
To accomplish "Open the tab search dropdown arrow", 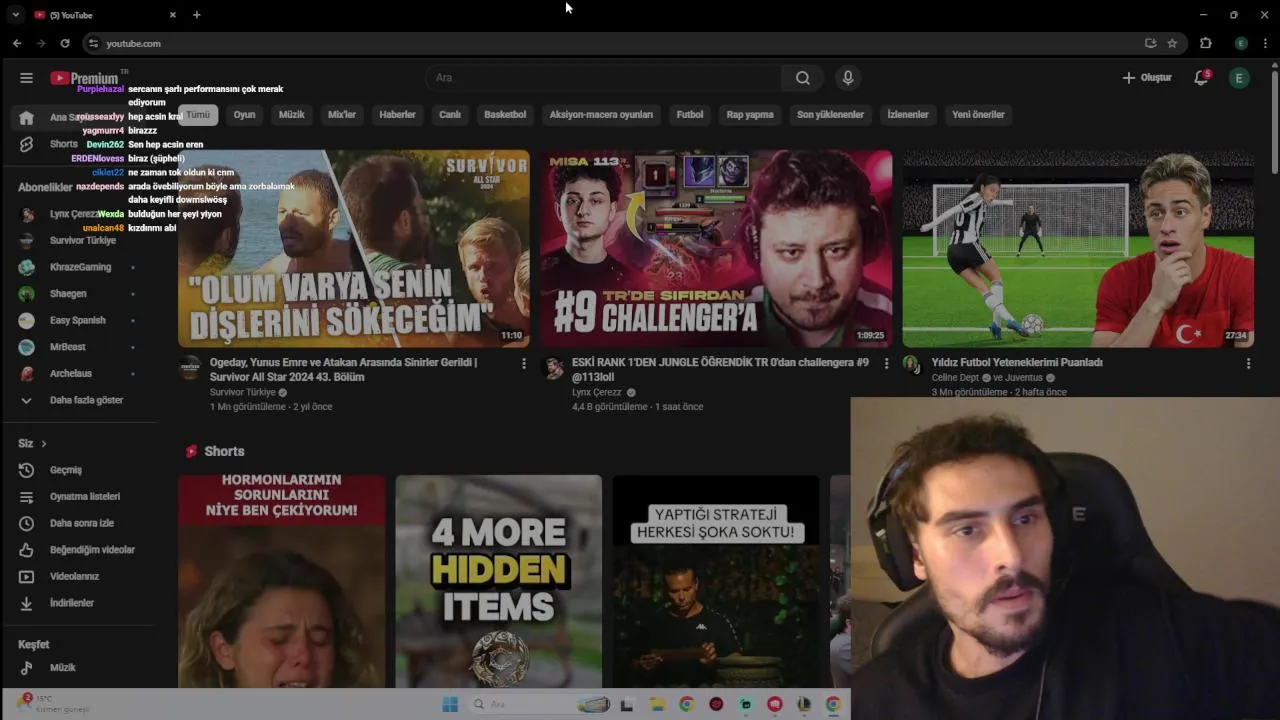I will click(16, 15).
